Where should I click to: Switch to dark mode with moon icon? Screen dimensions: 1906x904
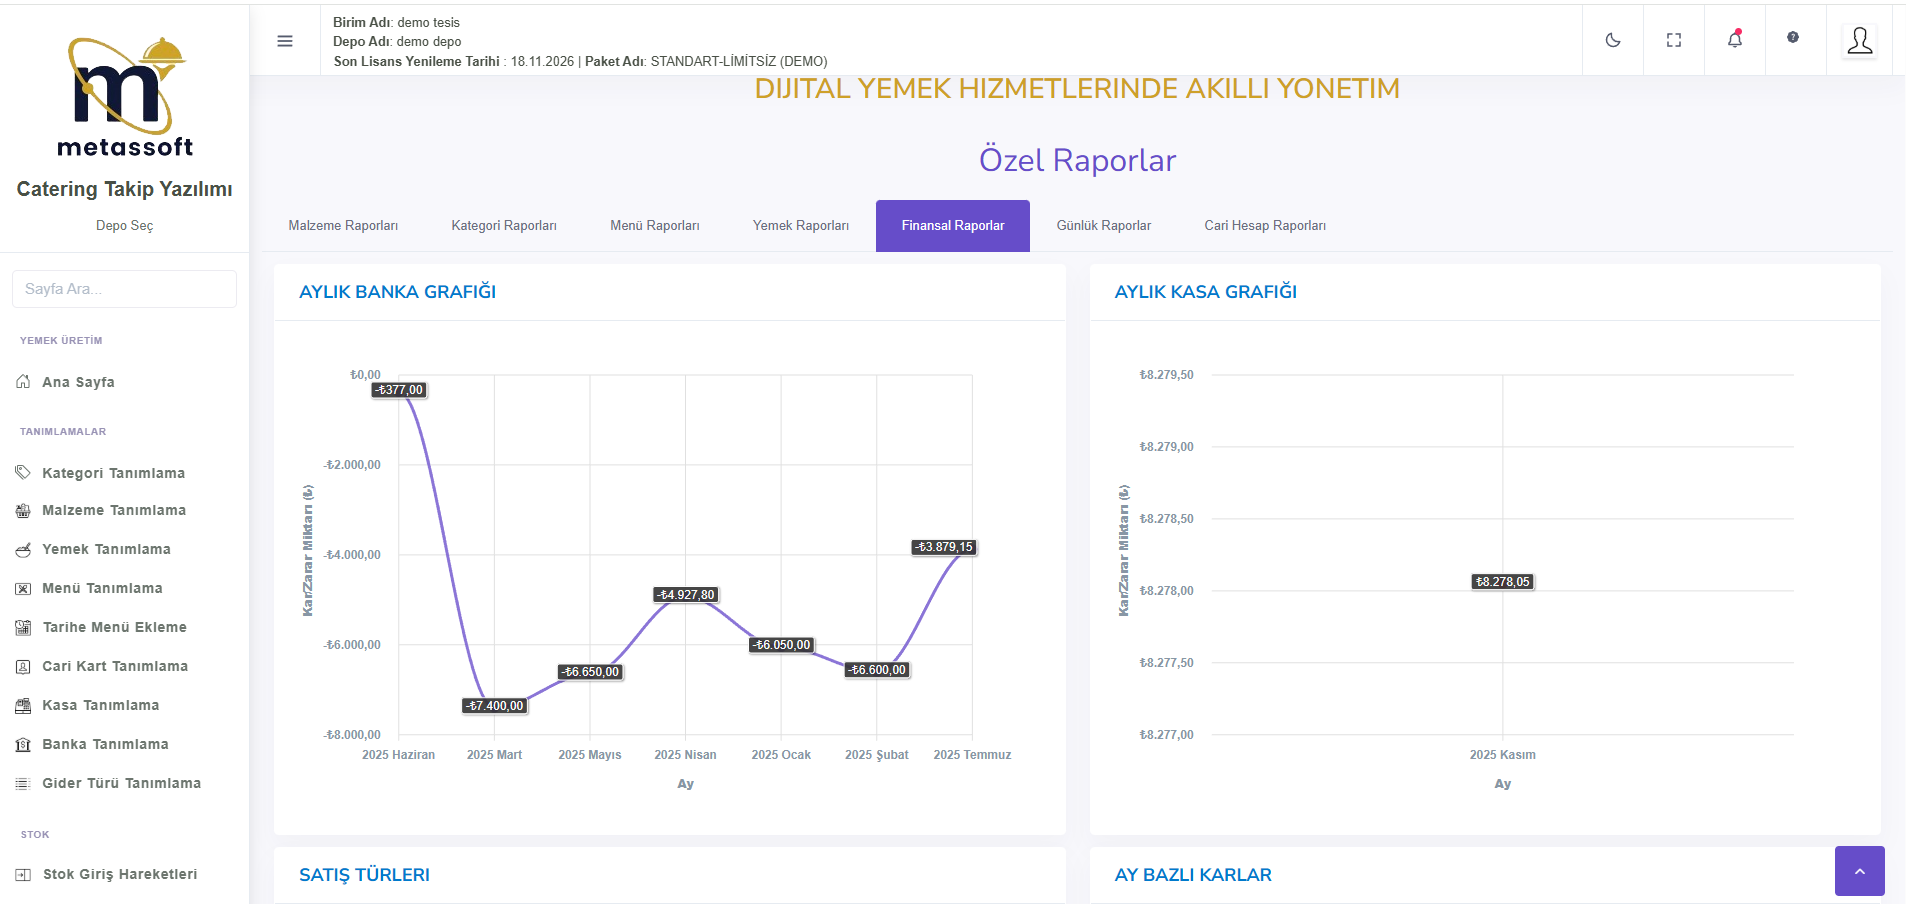pyautogui.click(x=1613, y=40)
